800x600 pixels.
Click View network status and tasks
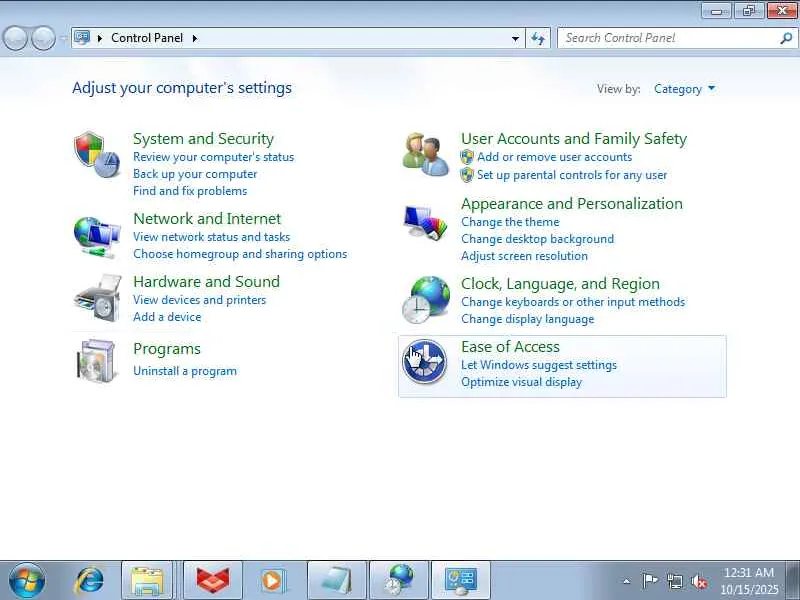point(211,237)
